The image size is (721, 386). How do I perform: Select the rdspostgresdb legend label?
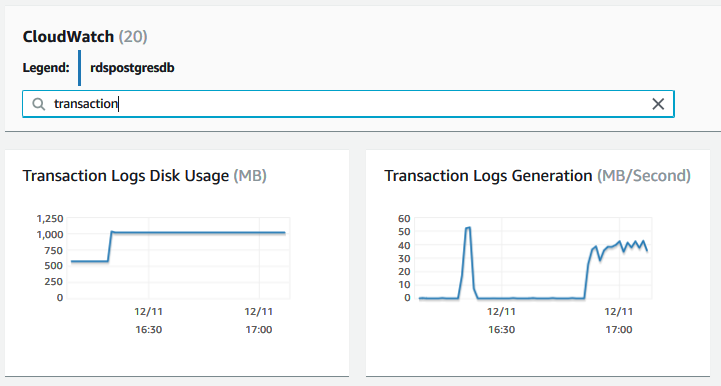click(x=132, y=68)
